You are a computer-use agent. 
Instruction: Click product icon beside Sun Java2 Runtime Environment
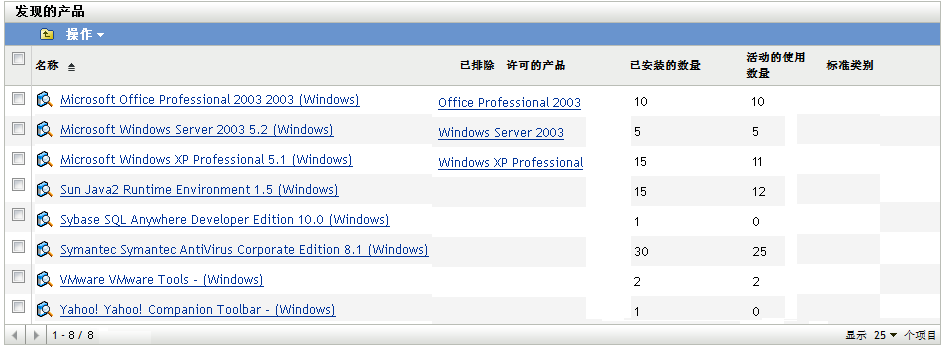[x=45, y=189]
